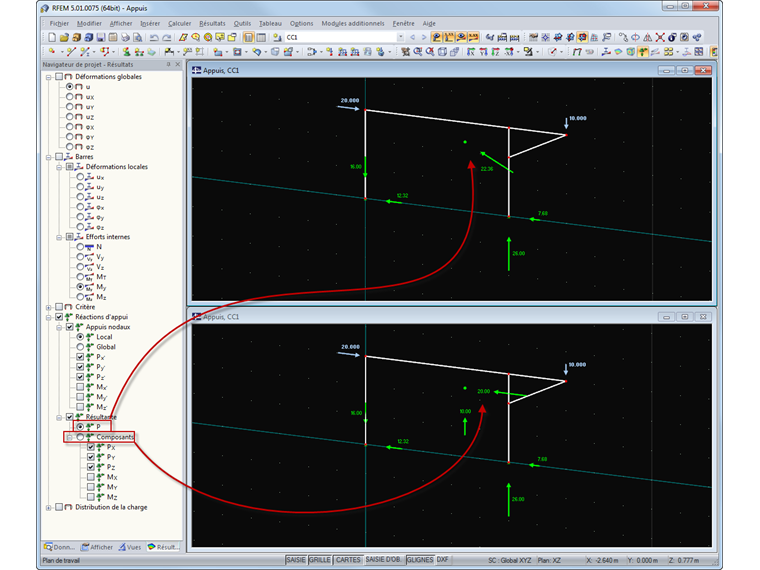Screen dimensions: 760x570
Task: Collapse the Déformations locales tree node
Action: (x=59, y=167)
